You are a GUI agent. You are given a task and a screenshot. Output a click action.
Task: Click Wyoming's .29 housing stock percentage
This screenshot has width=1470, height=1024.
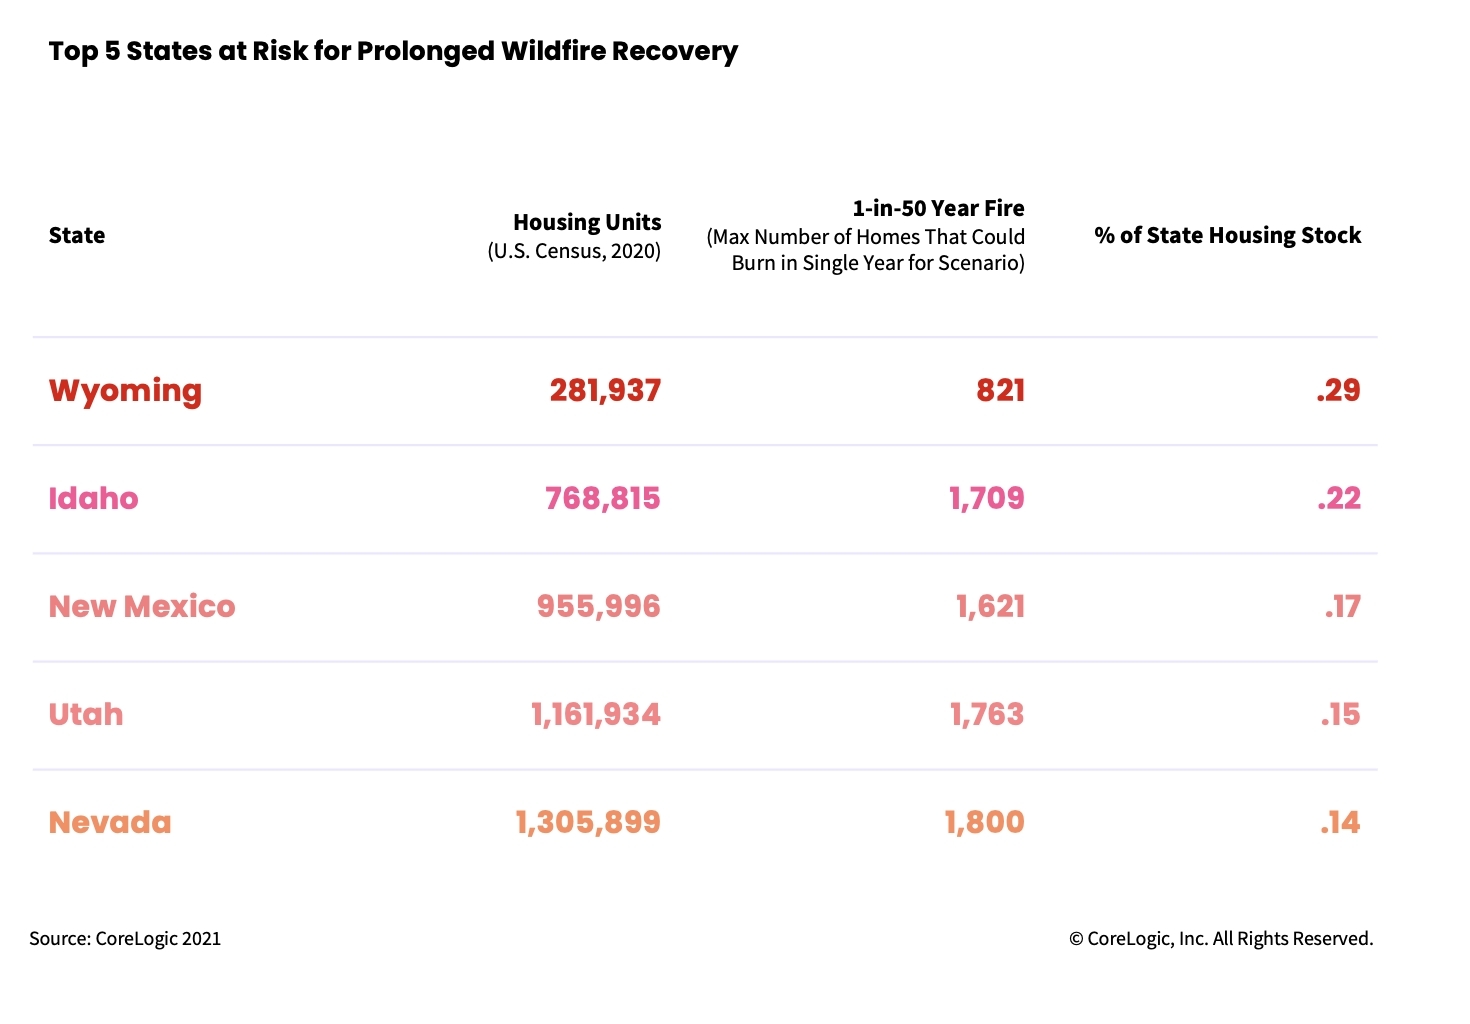pos(1338,390)
